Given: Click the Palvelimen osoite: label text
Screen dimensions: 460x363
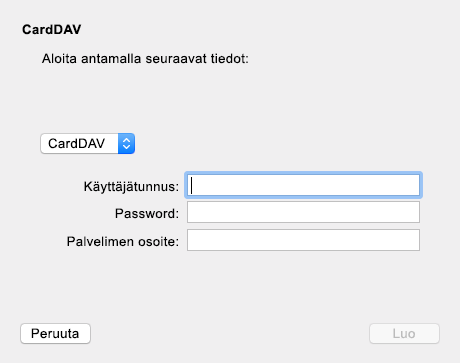Looking at the screenshot, I should point(123,241).
